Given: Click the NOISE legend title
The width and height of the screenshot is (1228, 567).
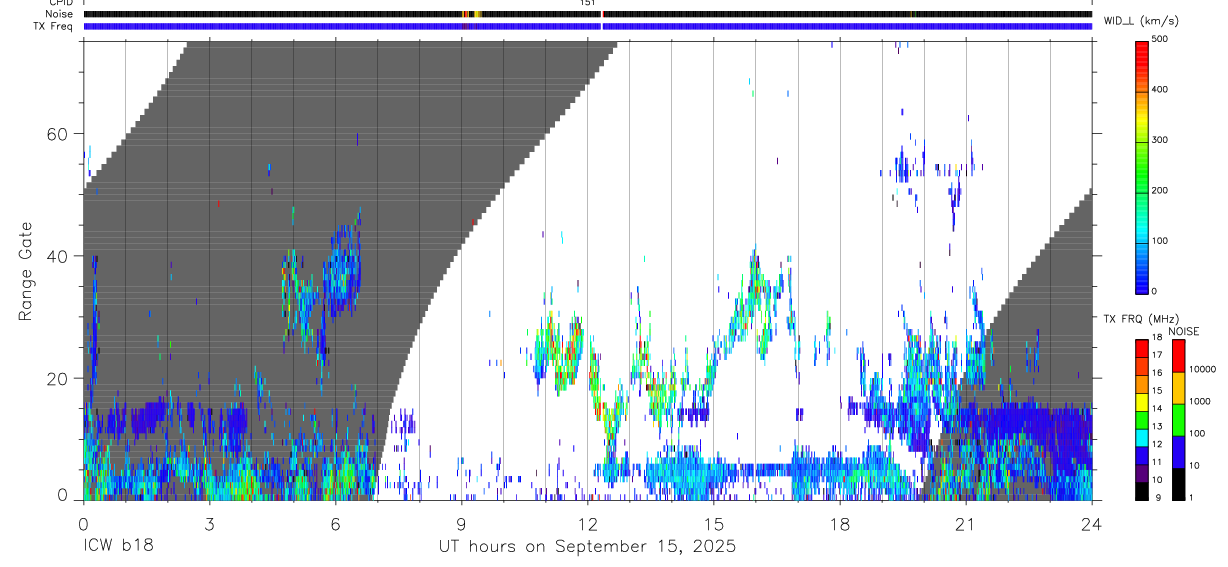Looking at the screenshot, I should (x=1185, y=331).
